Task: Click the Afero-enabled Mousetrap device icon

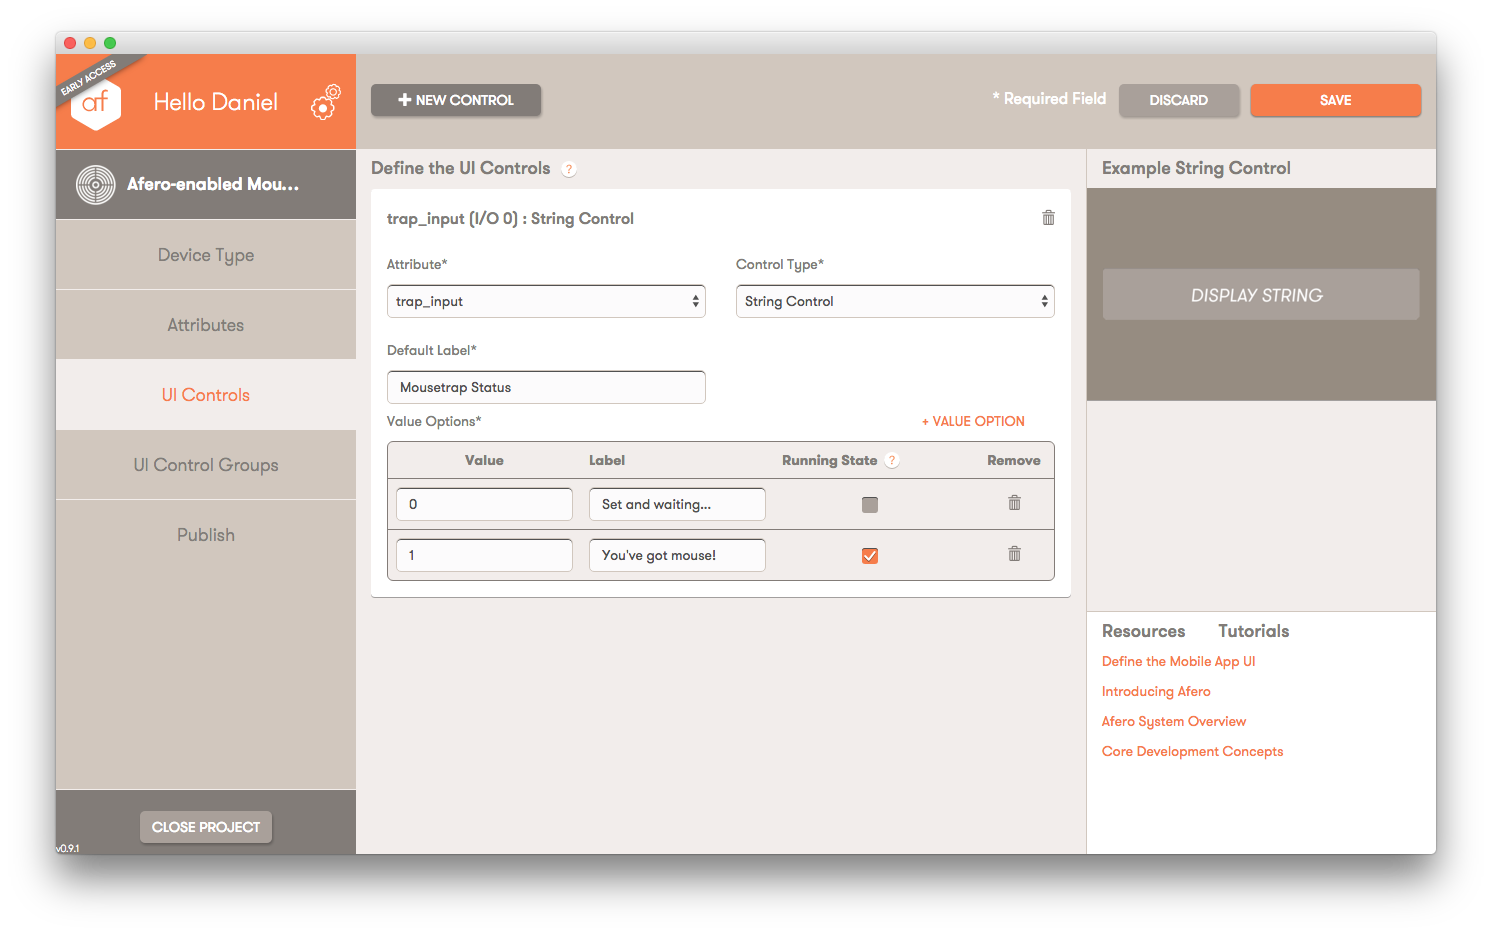Action: 96,185
